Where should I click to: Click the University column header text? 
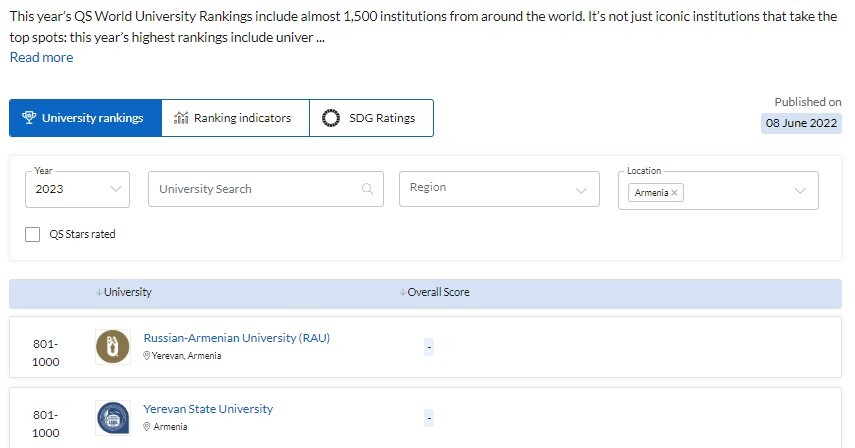[128, 292]
